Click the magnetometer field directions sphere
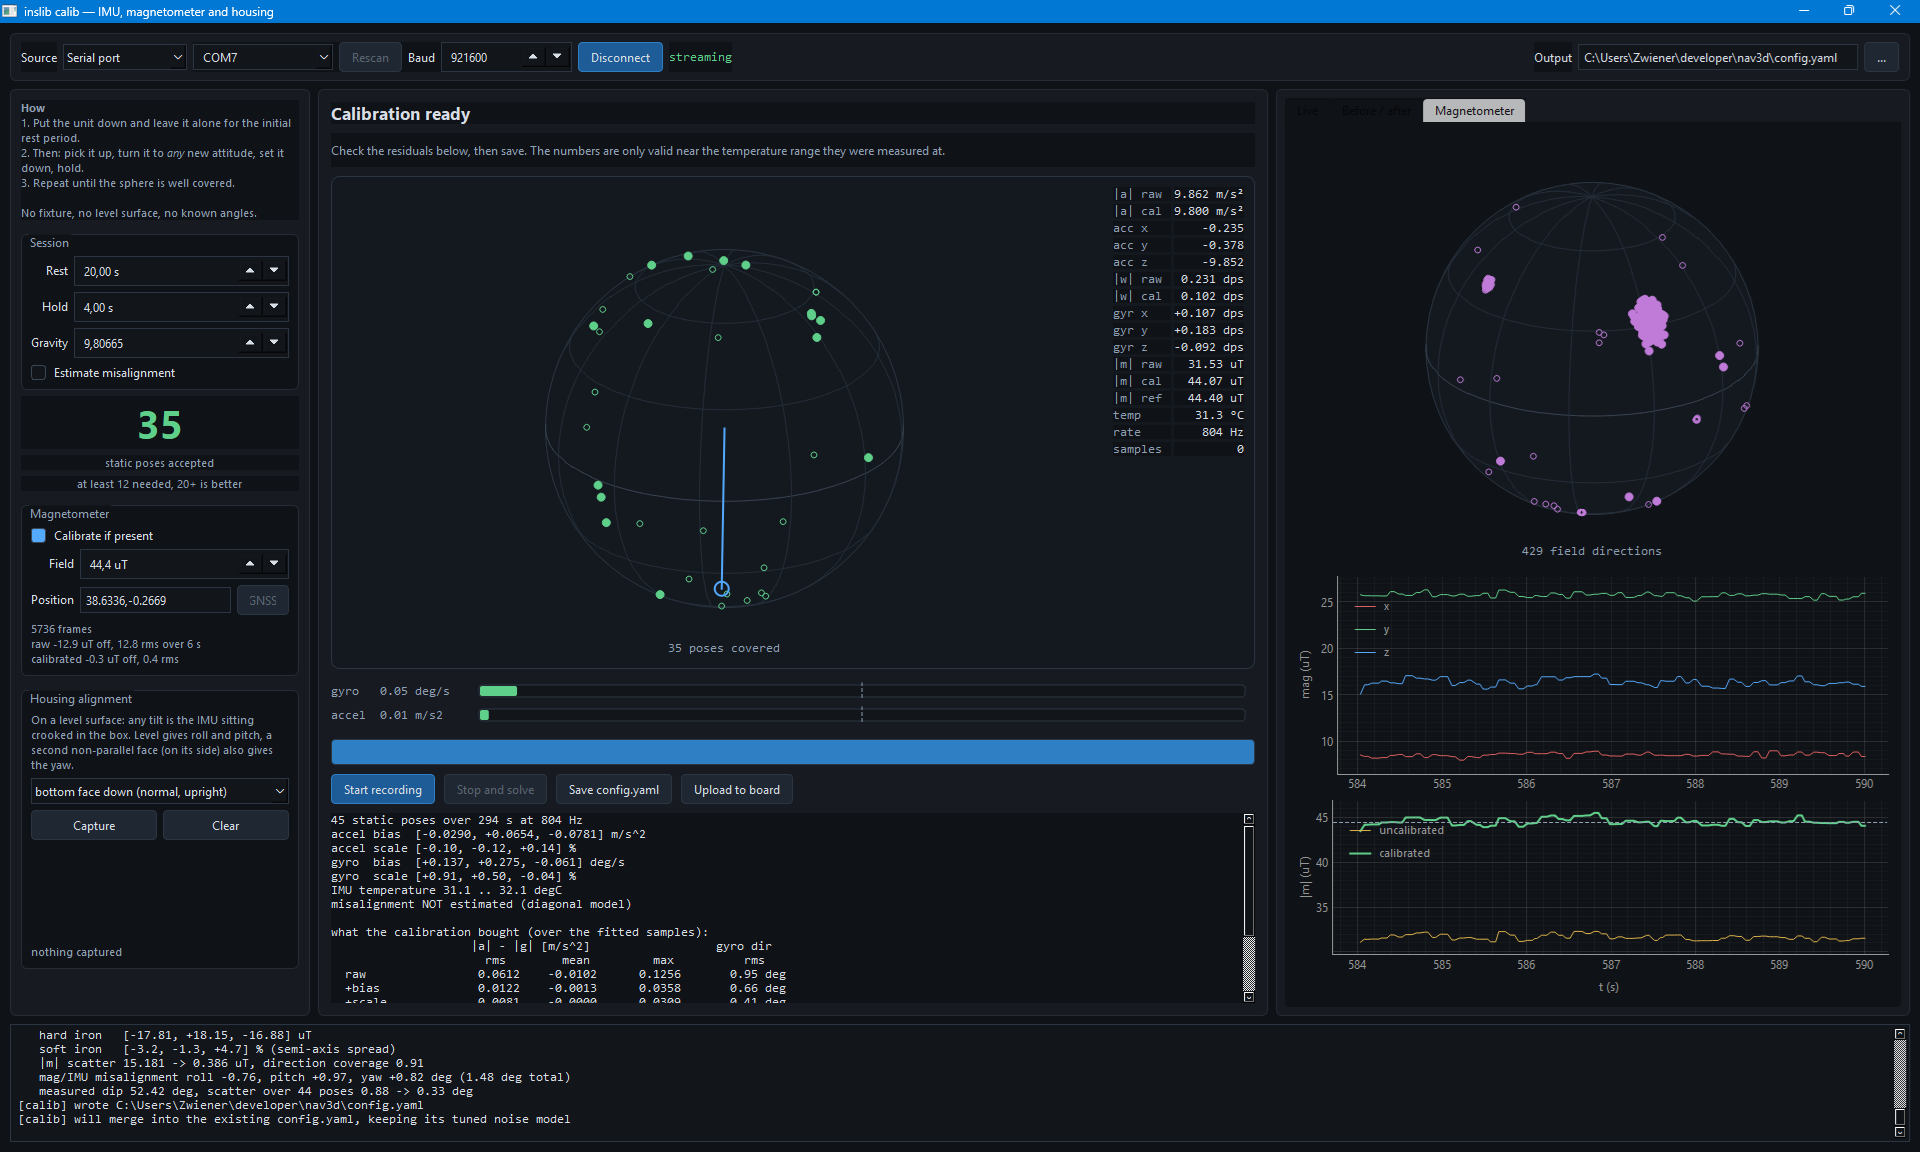This screenshot has height=1152, width=1920. click(1592, 348)
